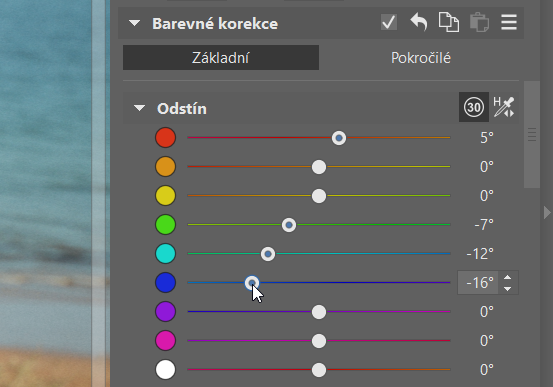Click the purple hue value 0°
The height and width of the screenshot is (387, 553).
click(487, 312)
